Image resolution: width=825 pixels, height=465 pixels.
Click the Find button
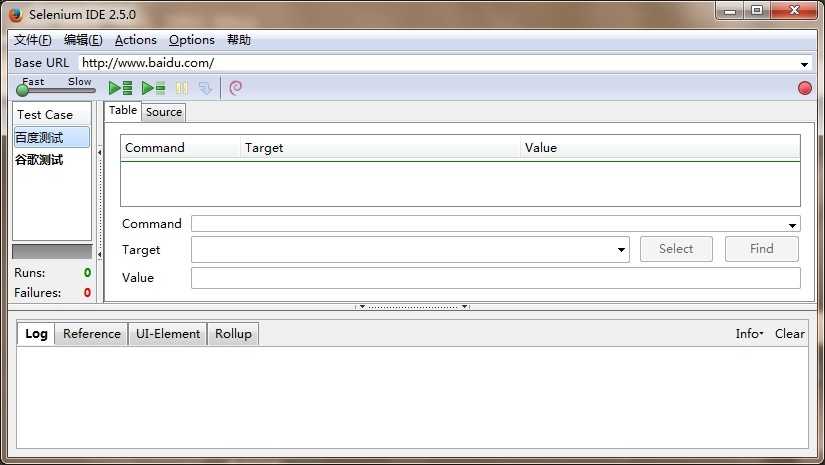[x=761, y=249]
